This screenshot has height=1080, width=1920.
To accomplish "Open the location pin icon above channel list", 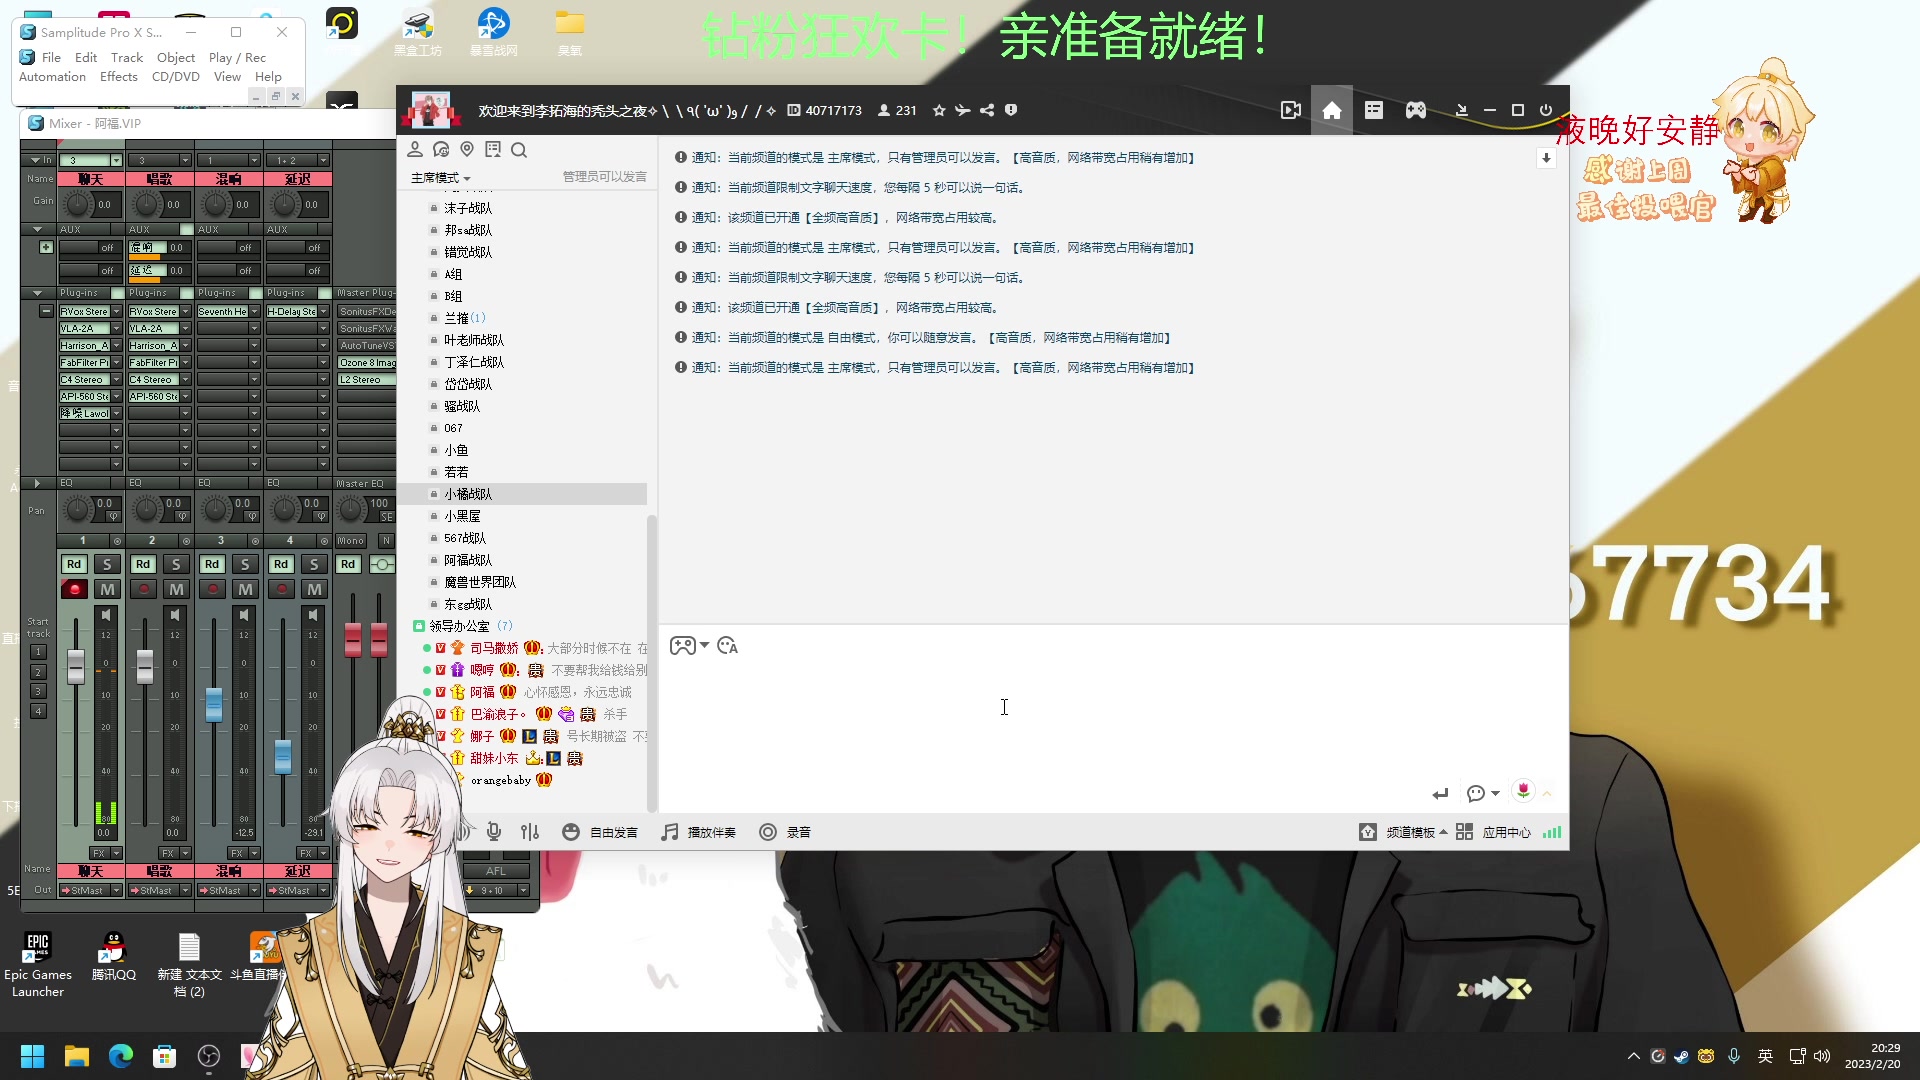I will [x=467, y=150].
